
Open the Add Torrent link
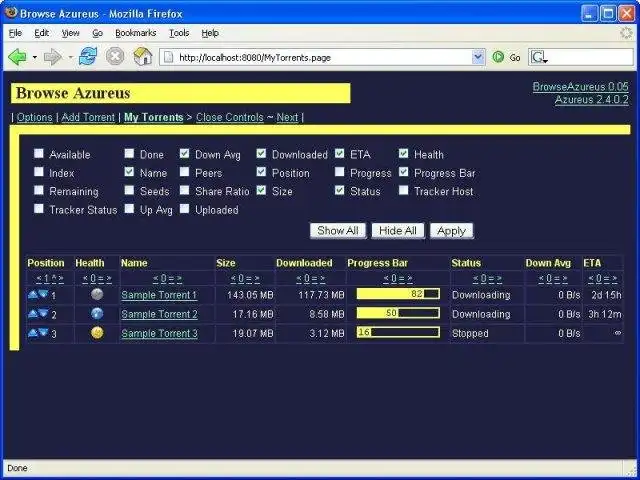88,118
